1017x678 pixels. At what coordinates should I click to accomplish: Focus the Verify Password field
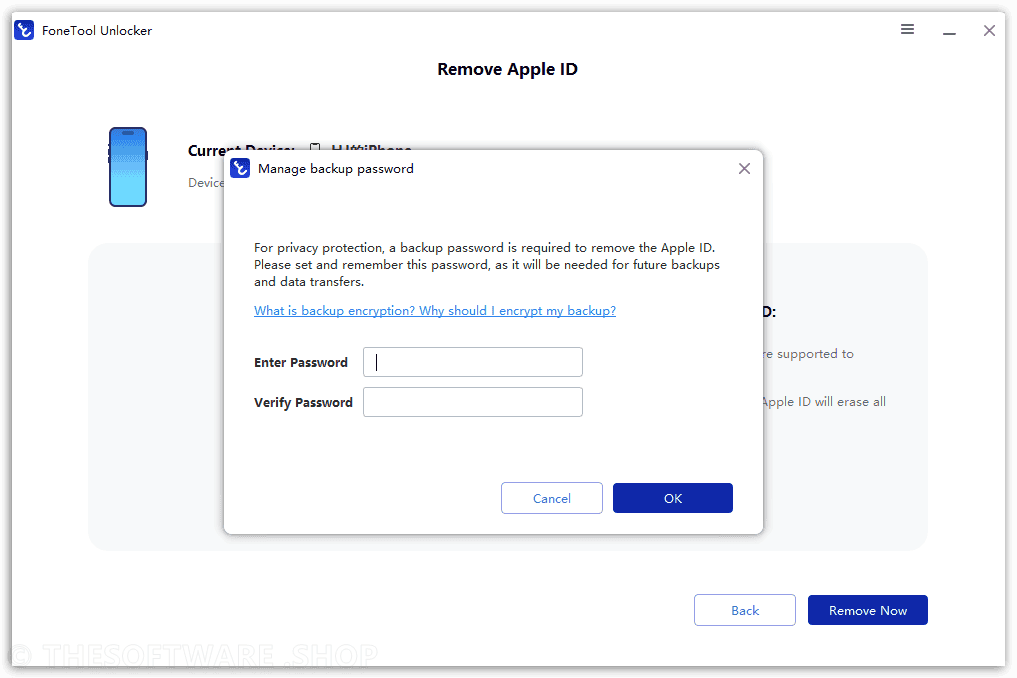(473, 402)
